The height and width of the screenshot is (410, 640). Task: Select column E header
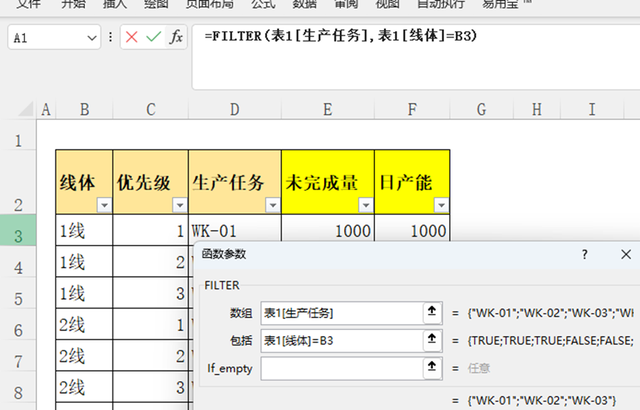click(x=328, y=109)
